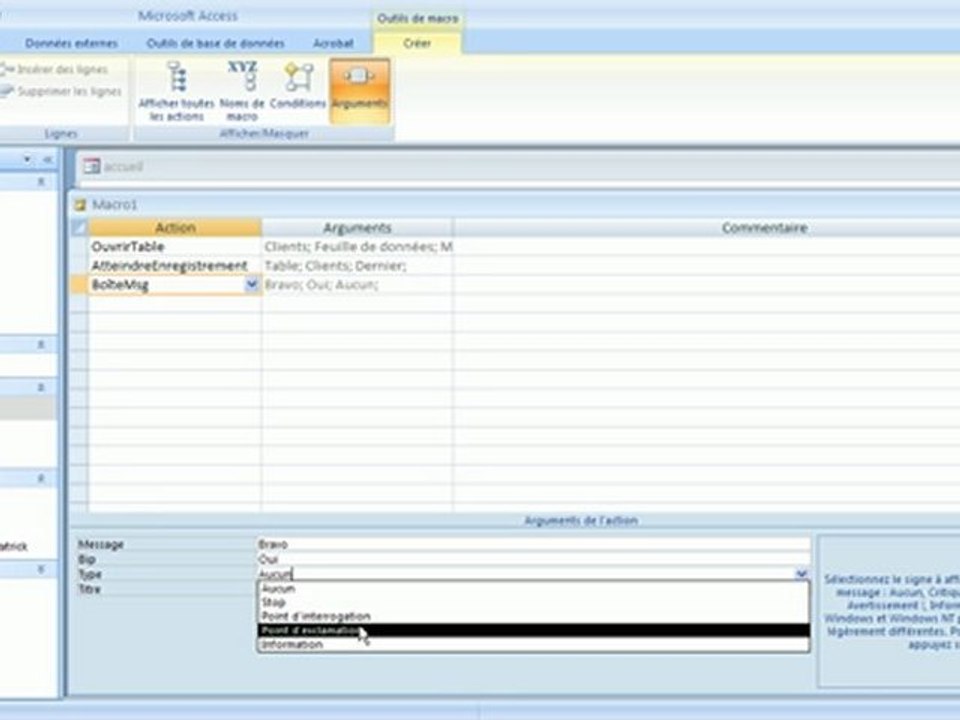The width and height of the screenshot is (960, 720).
Task: Select the Créer ribbon tab
Action: pos(417,43)
